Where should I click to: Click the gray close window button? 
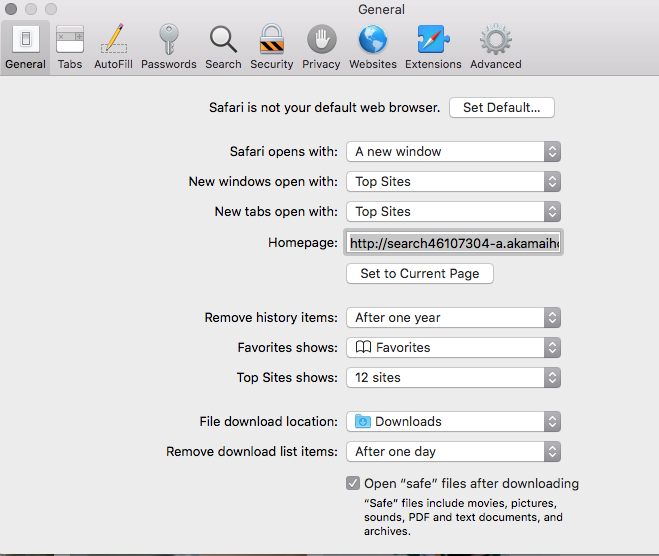point(11,8)
